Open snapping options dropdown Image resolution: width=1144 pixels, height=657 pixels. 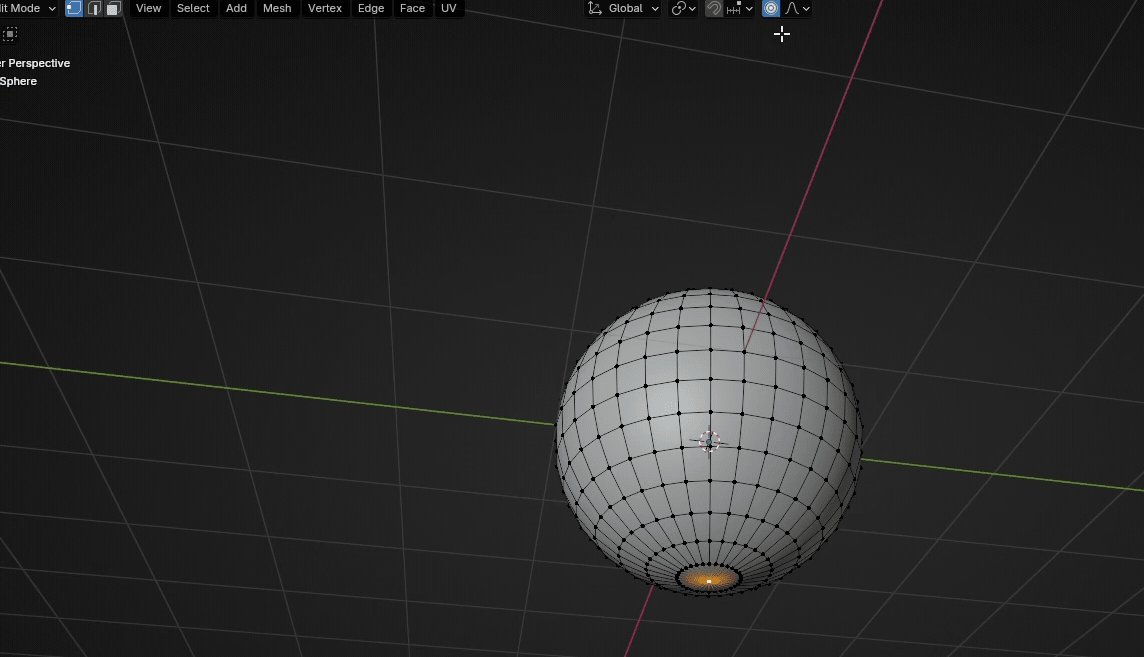click(741, 8)
